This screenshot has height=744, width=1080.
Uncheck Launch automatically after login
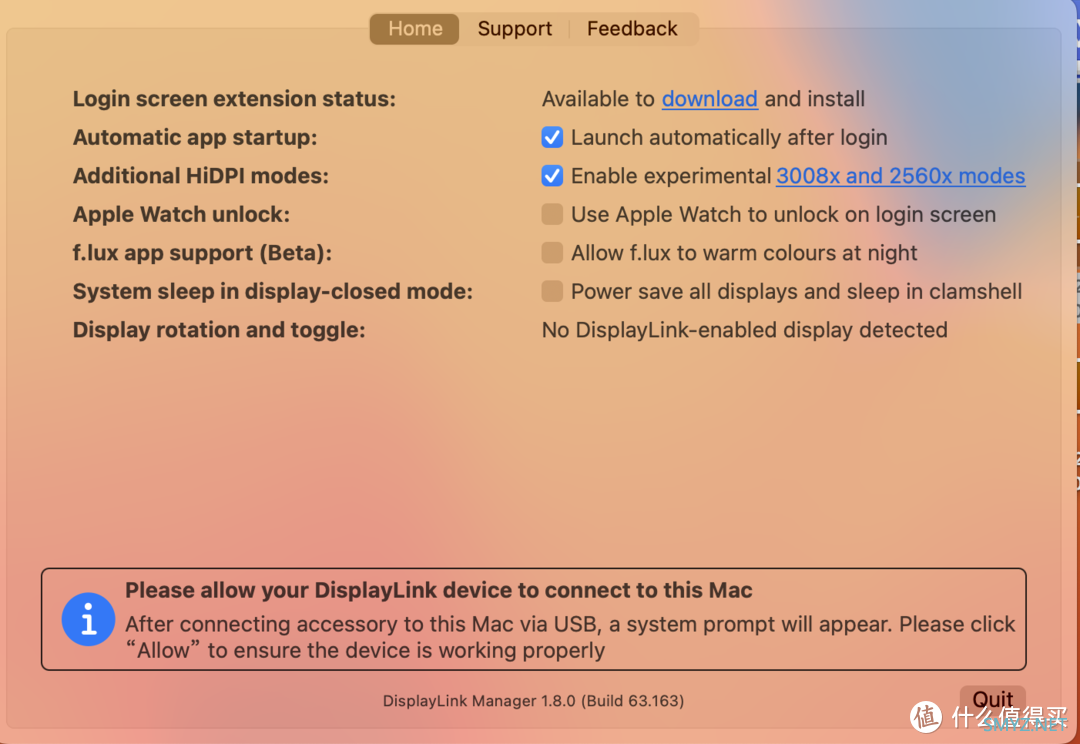[552, 138]
